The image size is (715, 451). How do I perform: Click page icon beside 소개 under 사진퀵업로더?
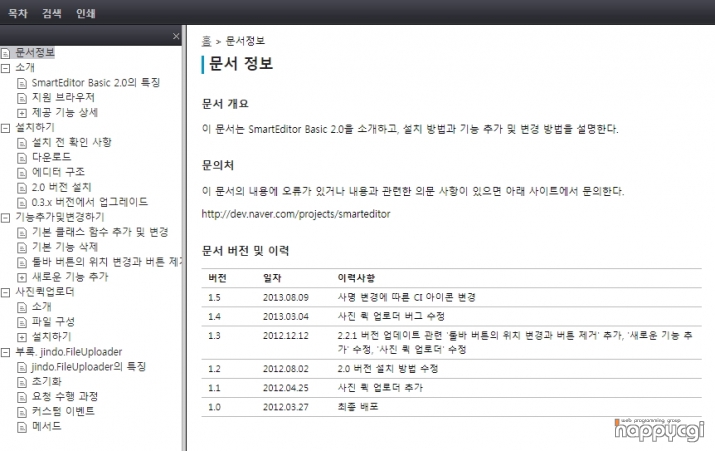22,308
